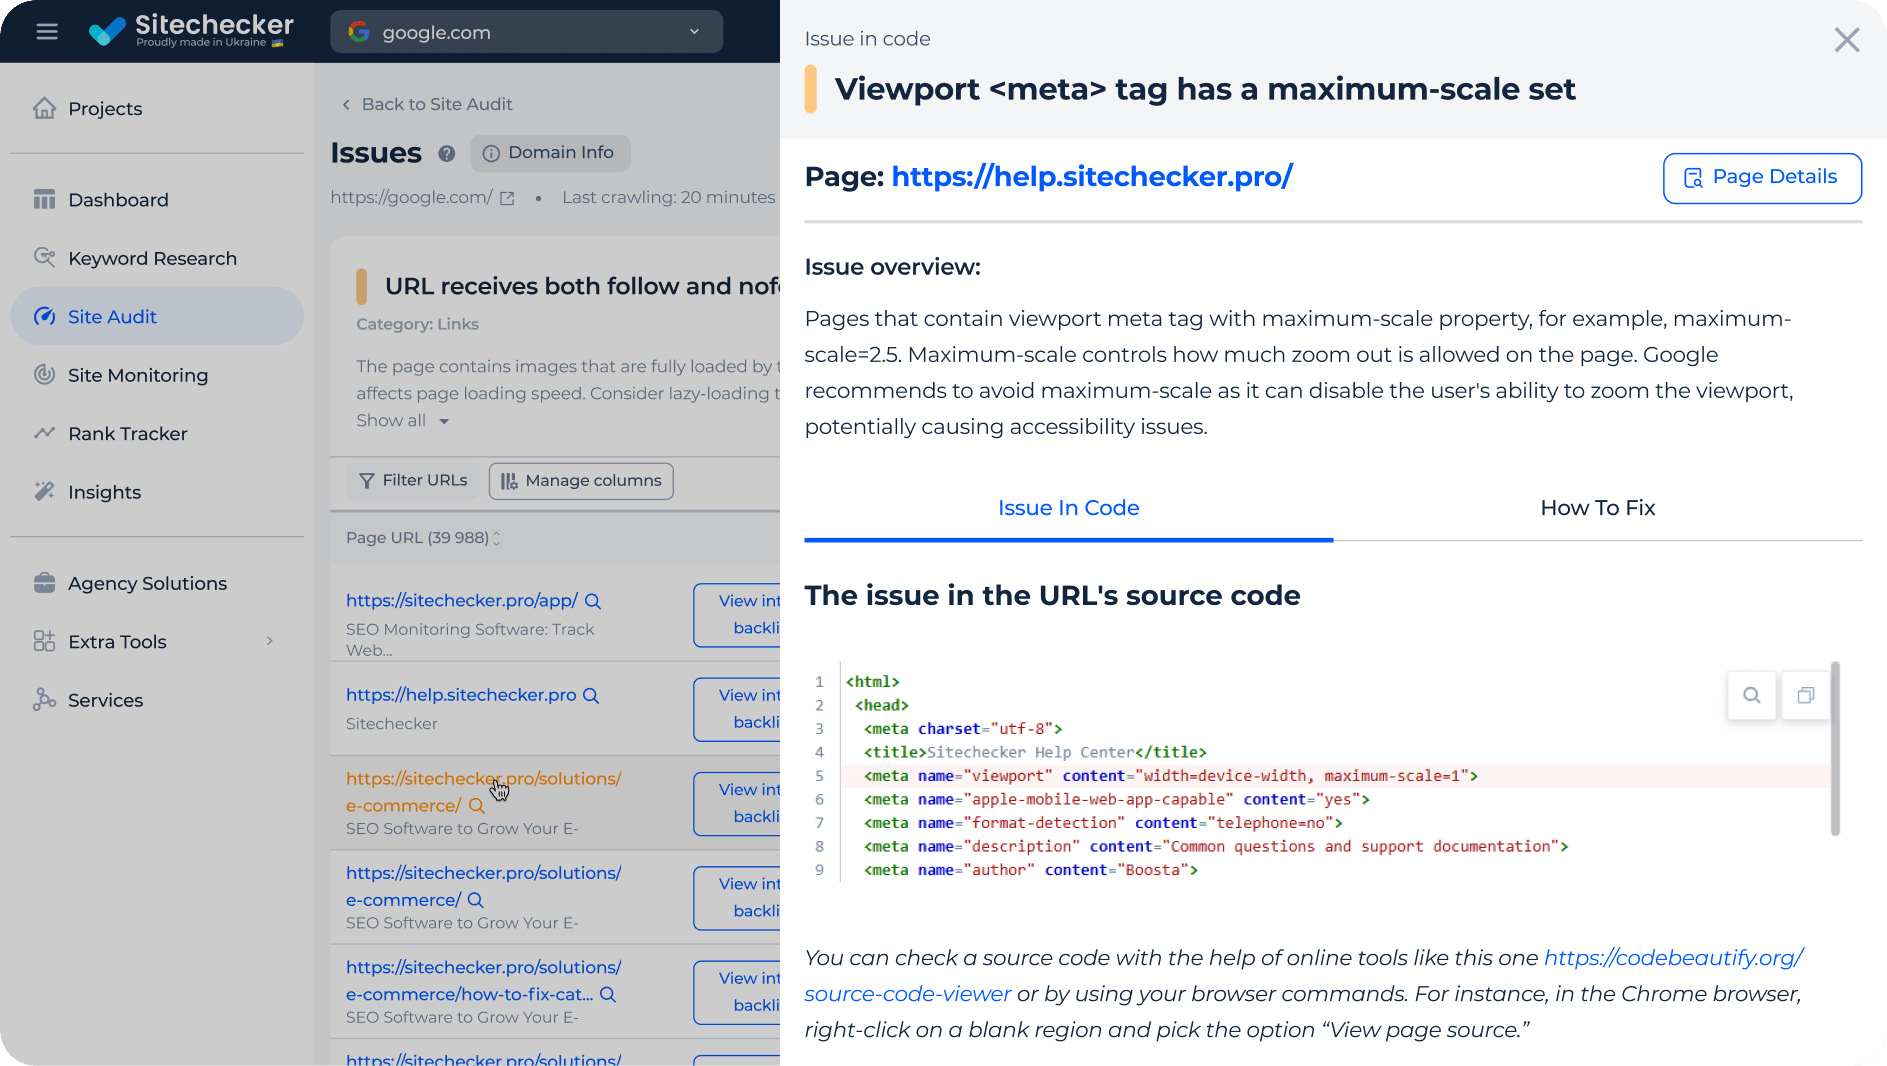Click the Google favicon in project selector

tap(358, 32)
